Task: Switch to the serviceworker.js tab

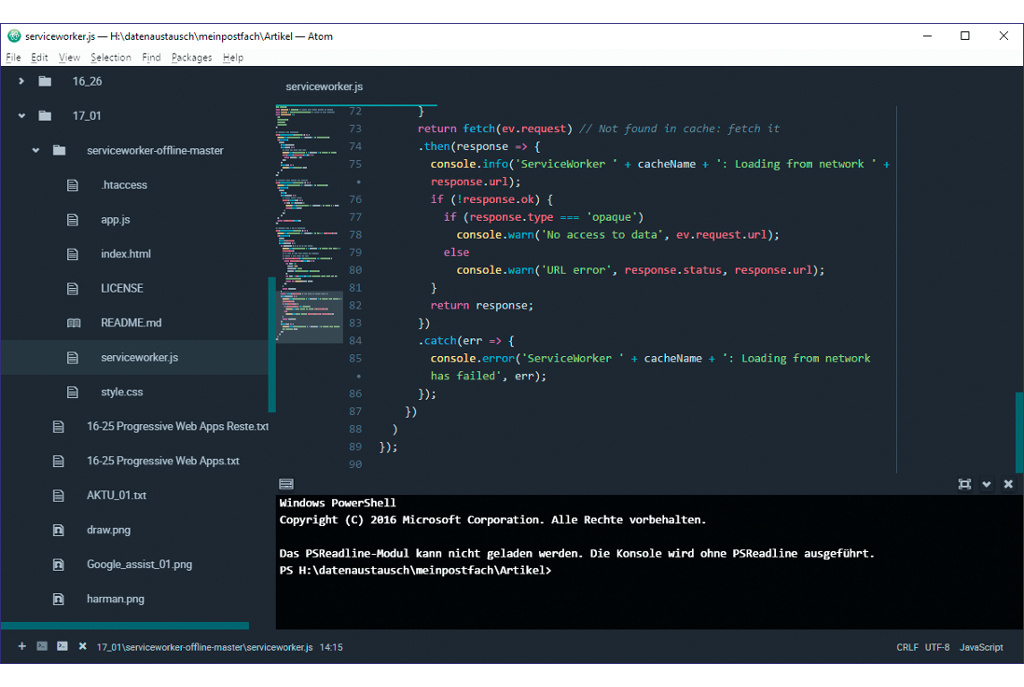Action: pos(324,87)
